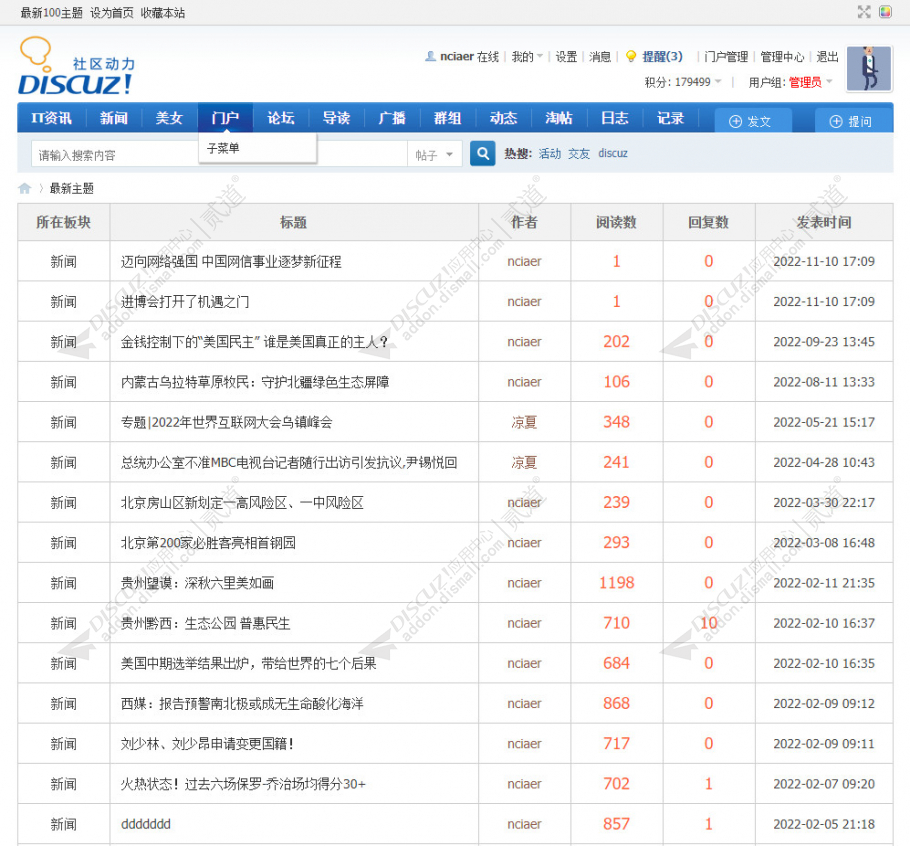Focus the search input field

tap(219, 155)
